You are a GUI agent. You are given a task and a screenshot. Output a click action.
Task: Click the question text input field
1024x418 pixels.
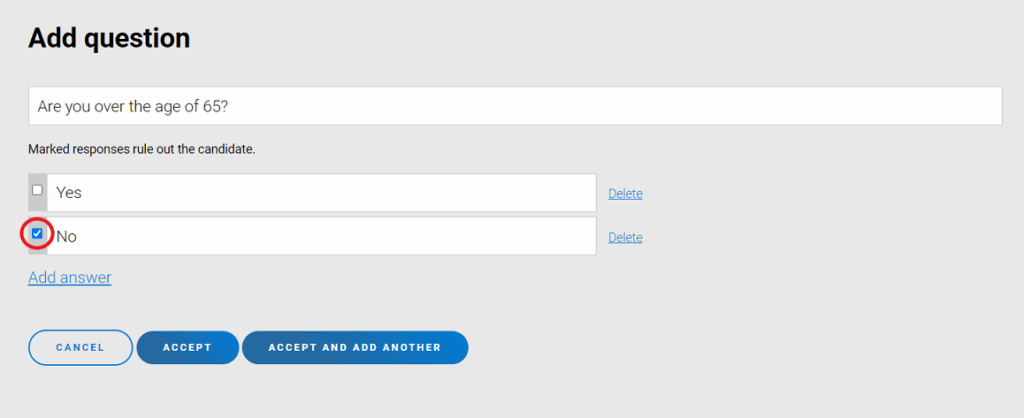pyautogui.click(x=514, y=106)
